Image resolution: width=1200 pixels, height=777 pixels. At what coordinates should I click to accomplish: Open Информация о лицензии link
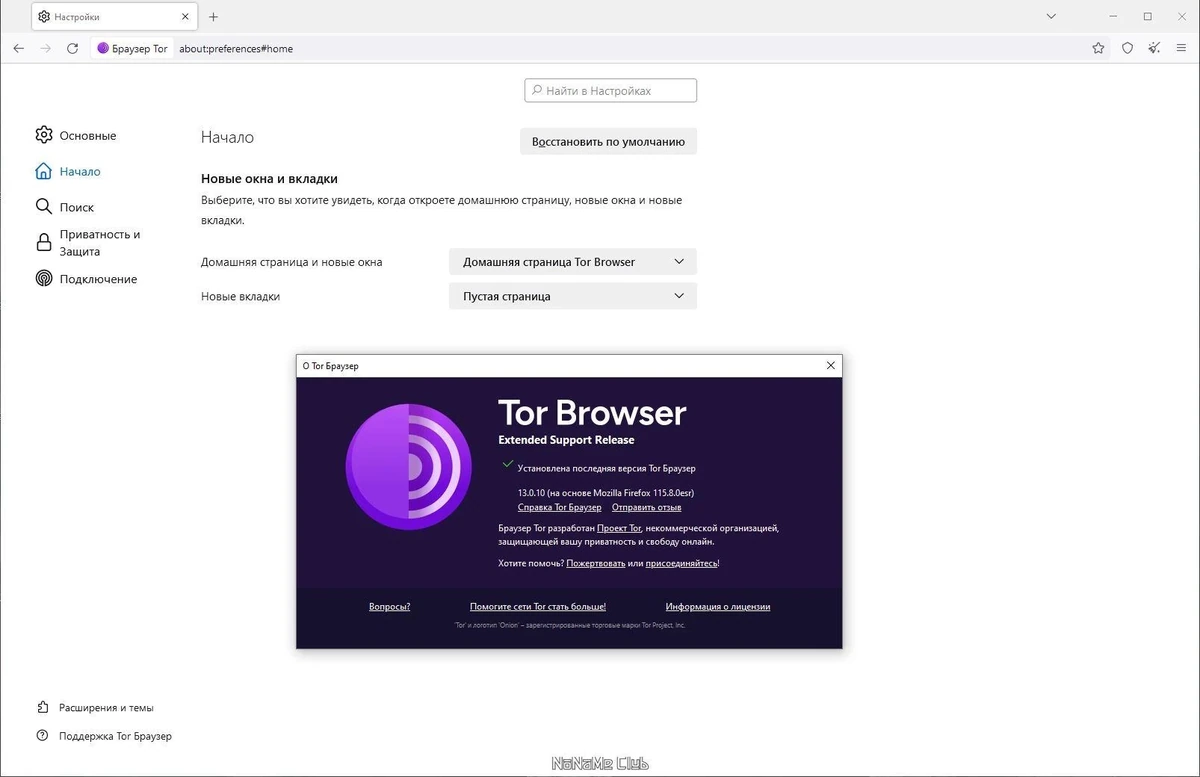(718, 606)
